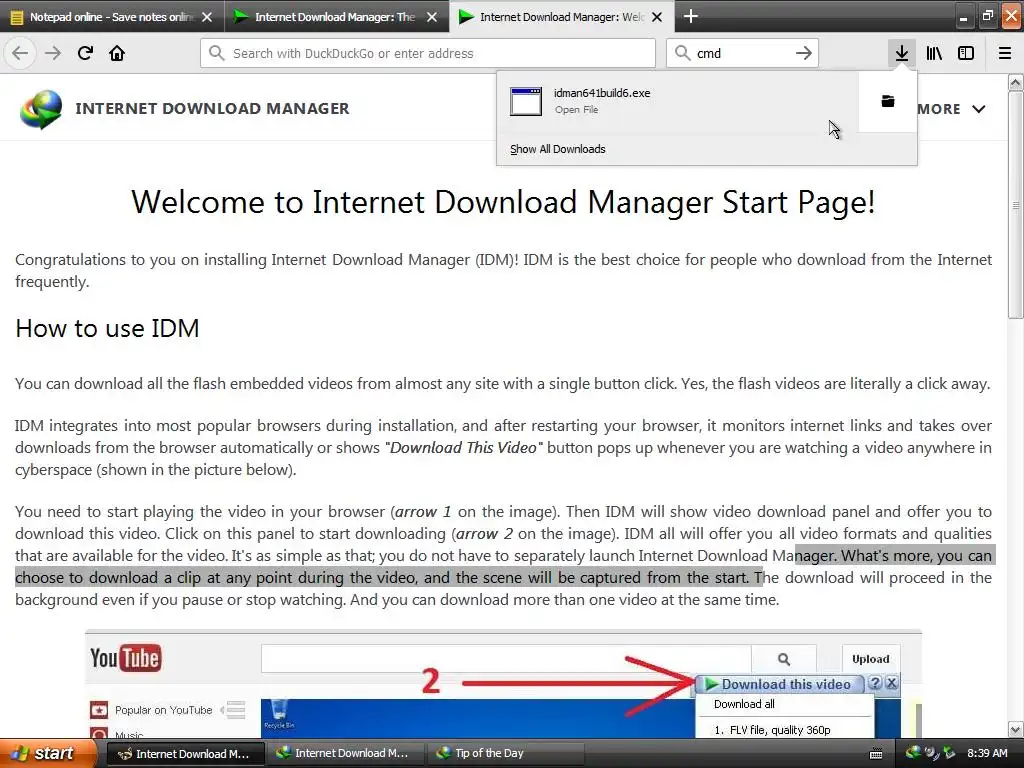Screen dimensions: 1024x768
Task: Open containing folder for idman641build6.exe
Action: click(888, 101)
